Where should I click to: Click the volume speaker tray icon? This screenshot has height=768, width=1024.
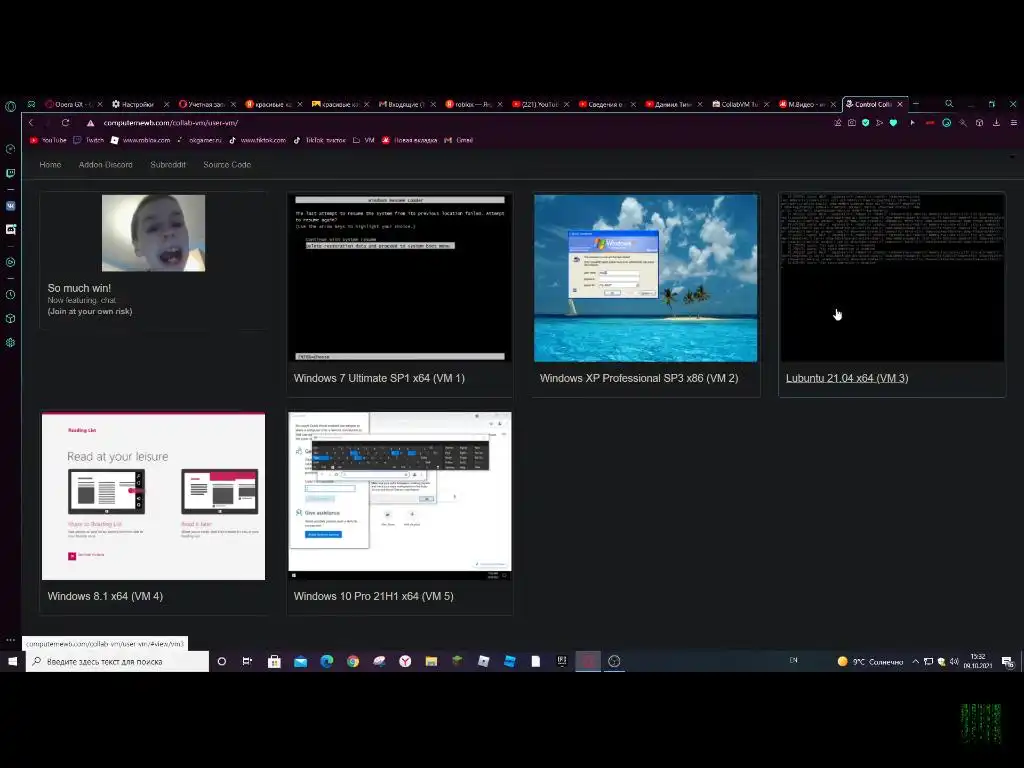(x=954, y=662)
